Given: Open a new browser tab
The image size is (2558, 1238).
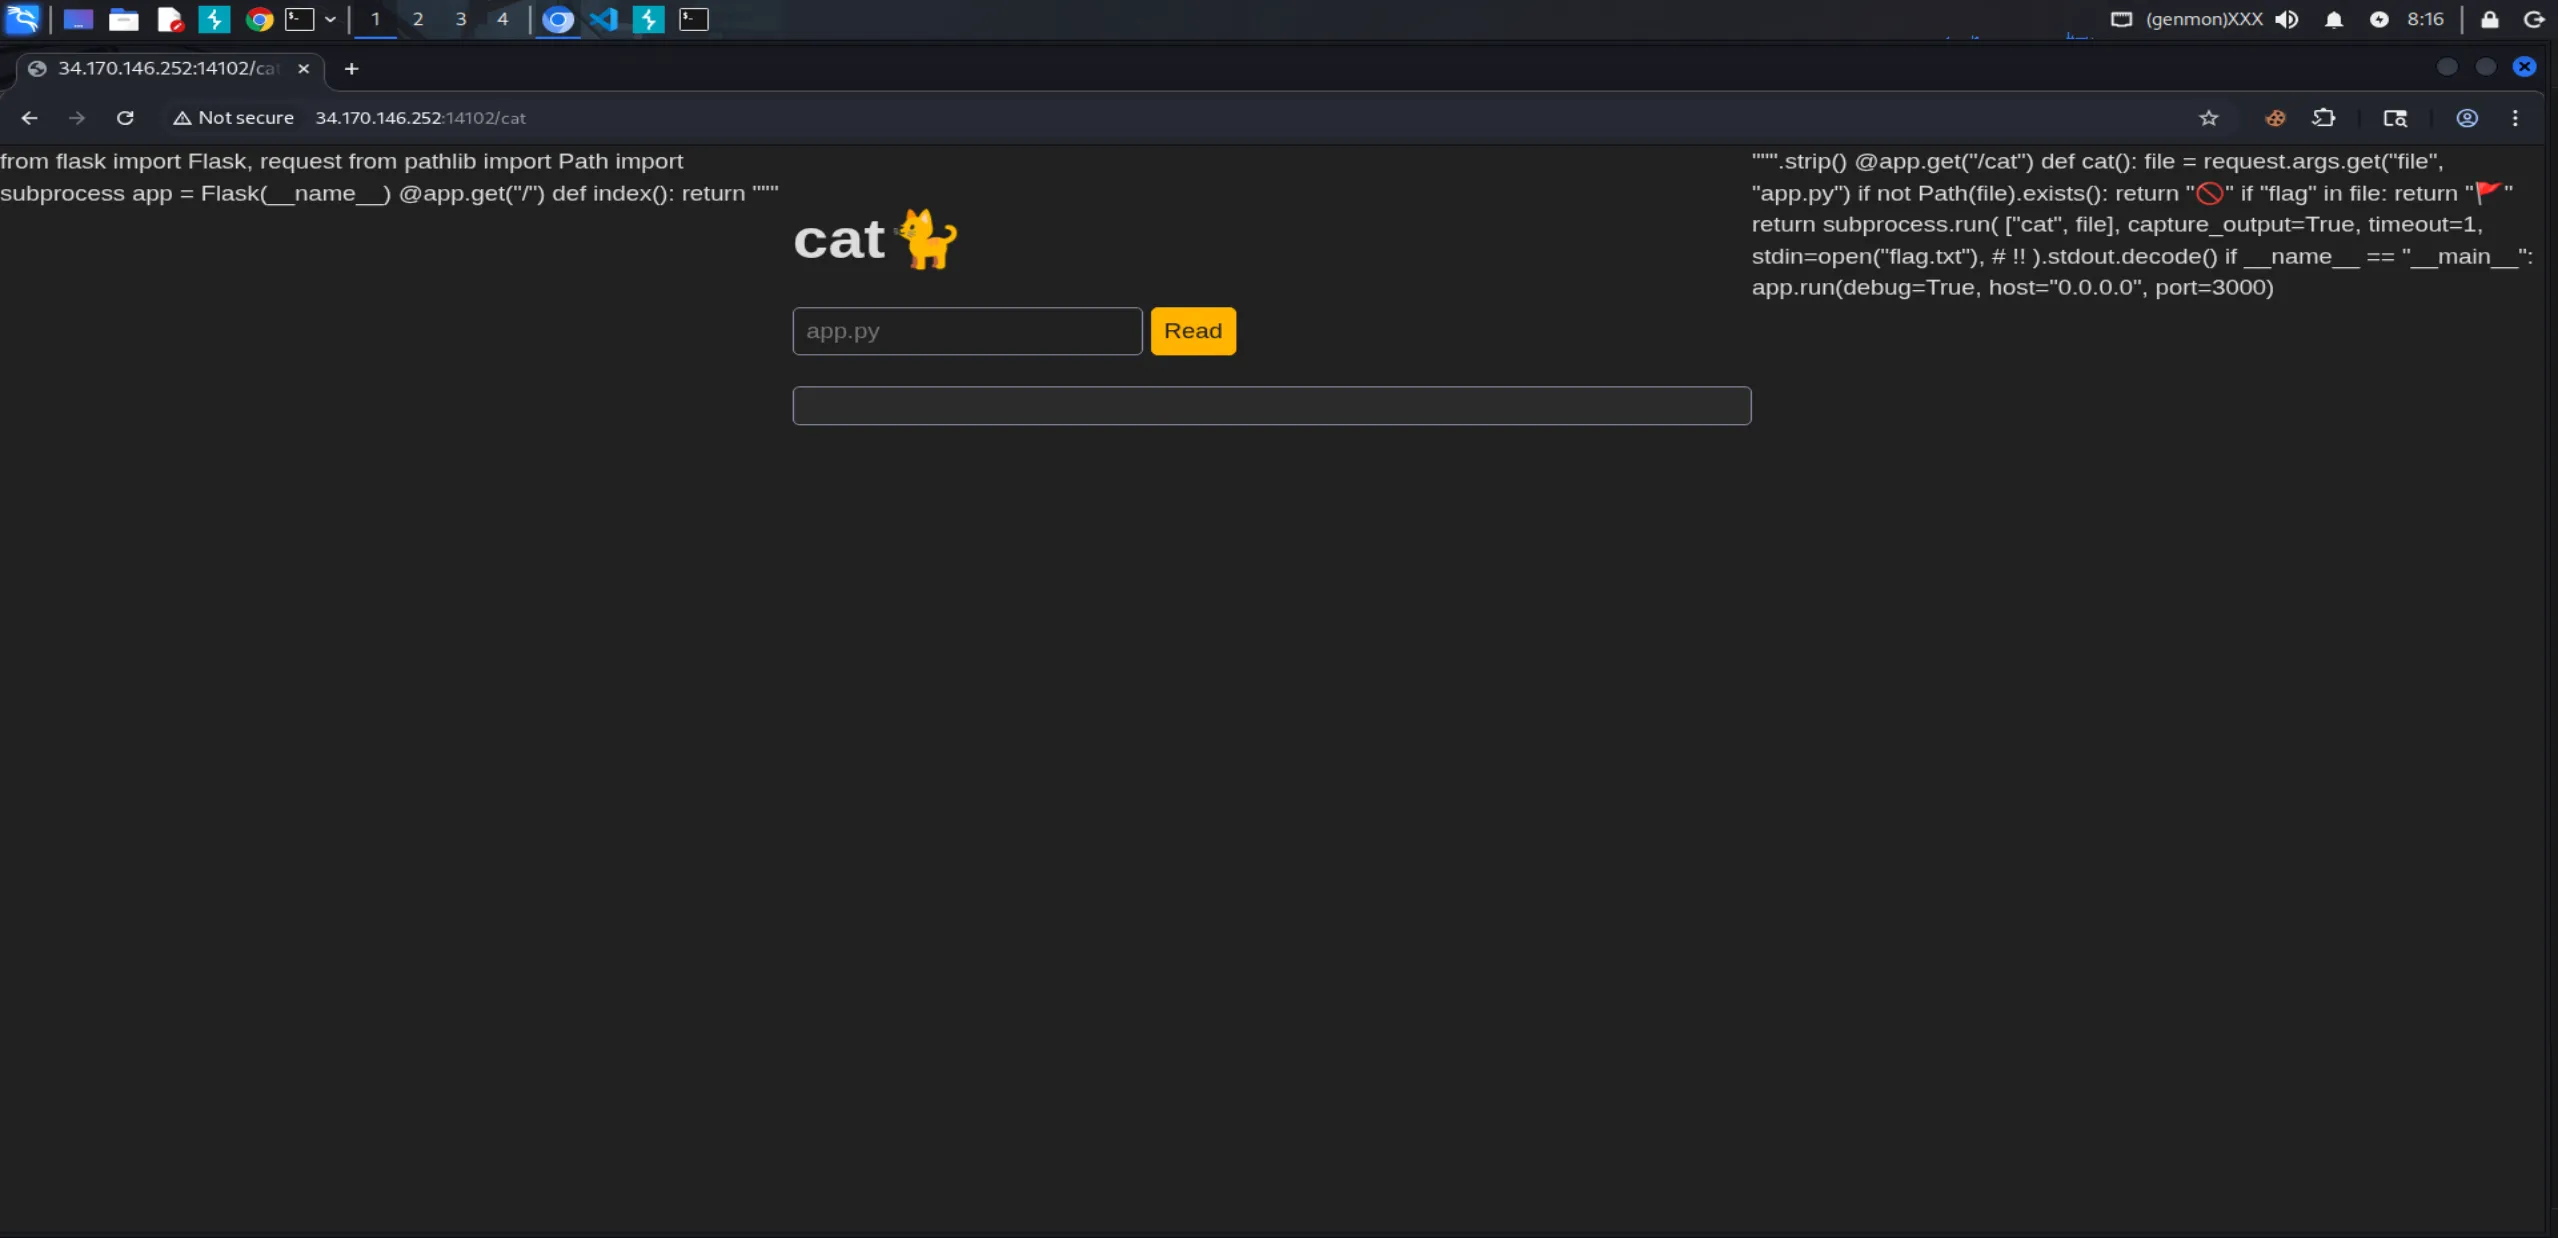Looking at the screenshot, I should 351,68.
